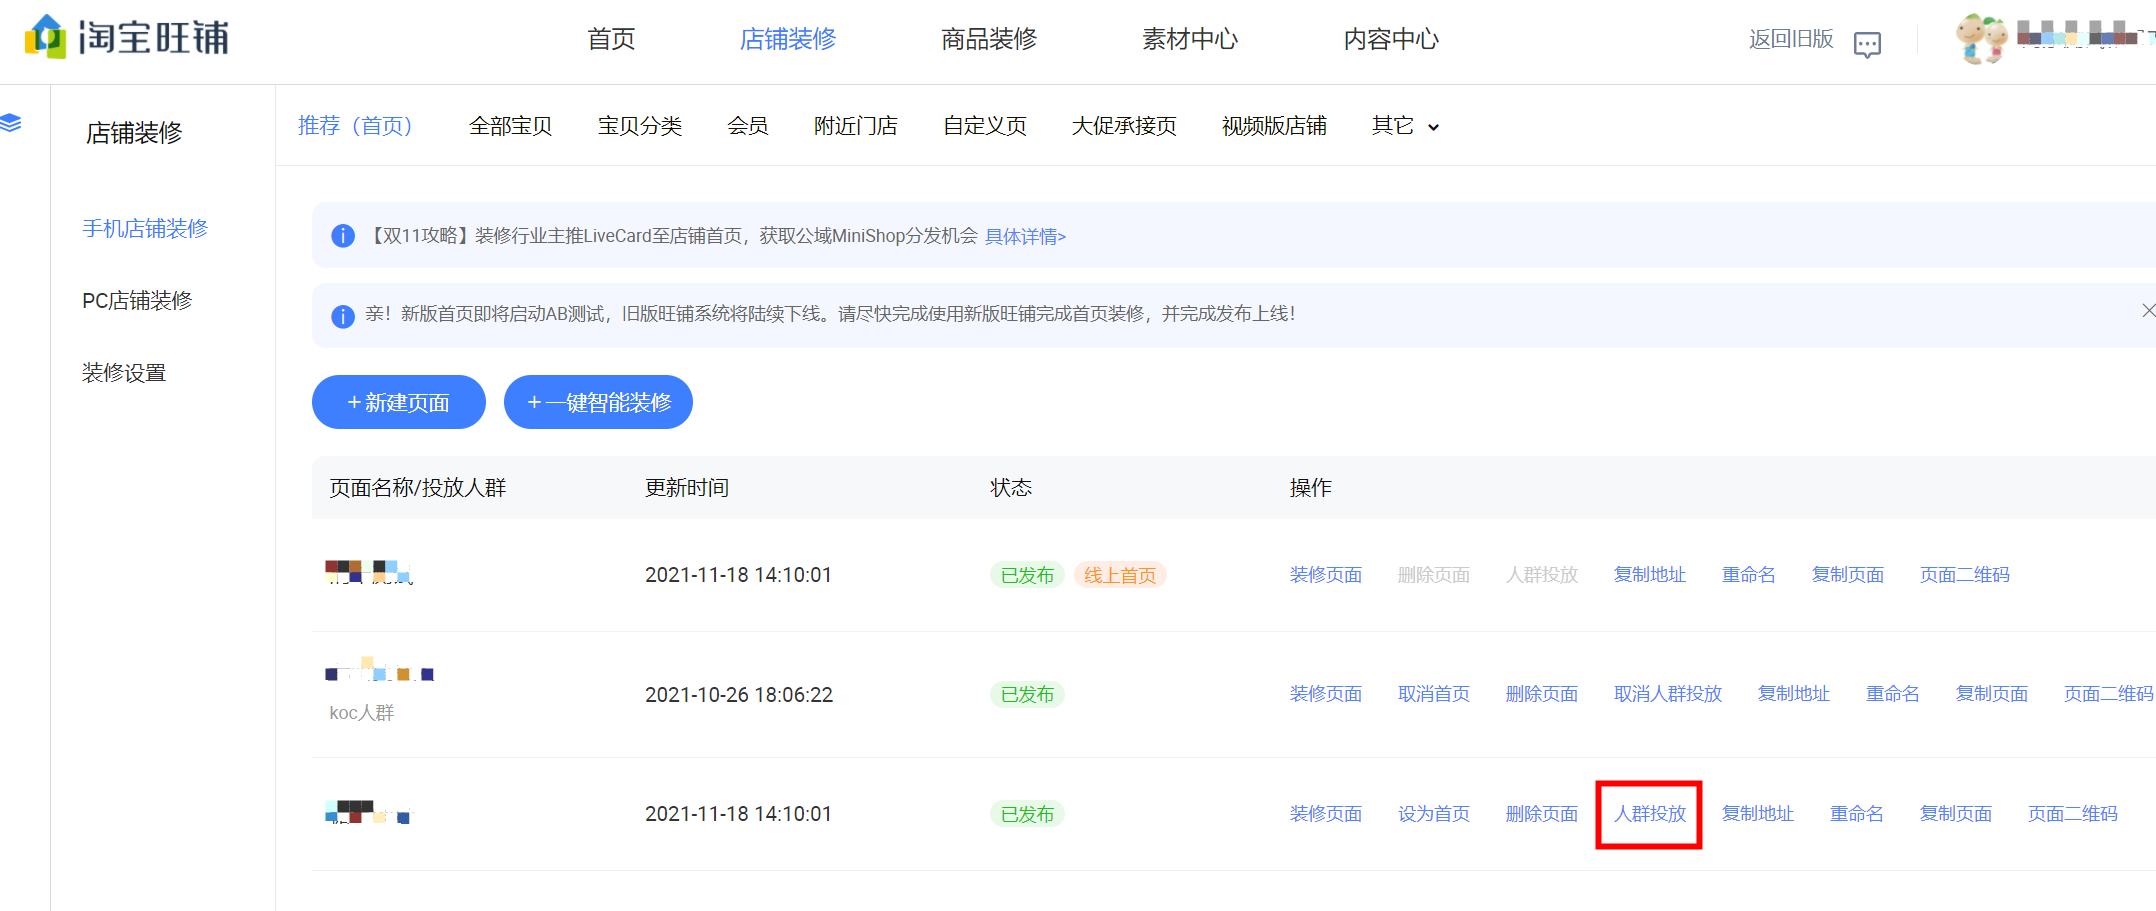
Task: Select PC店铺装修 in sidebar
Action: [137, 301]
